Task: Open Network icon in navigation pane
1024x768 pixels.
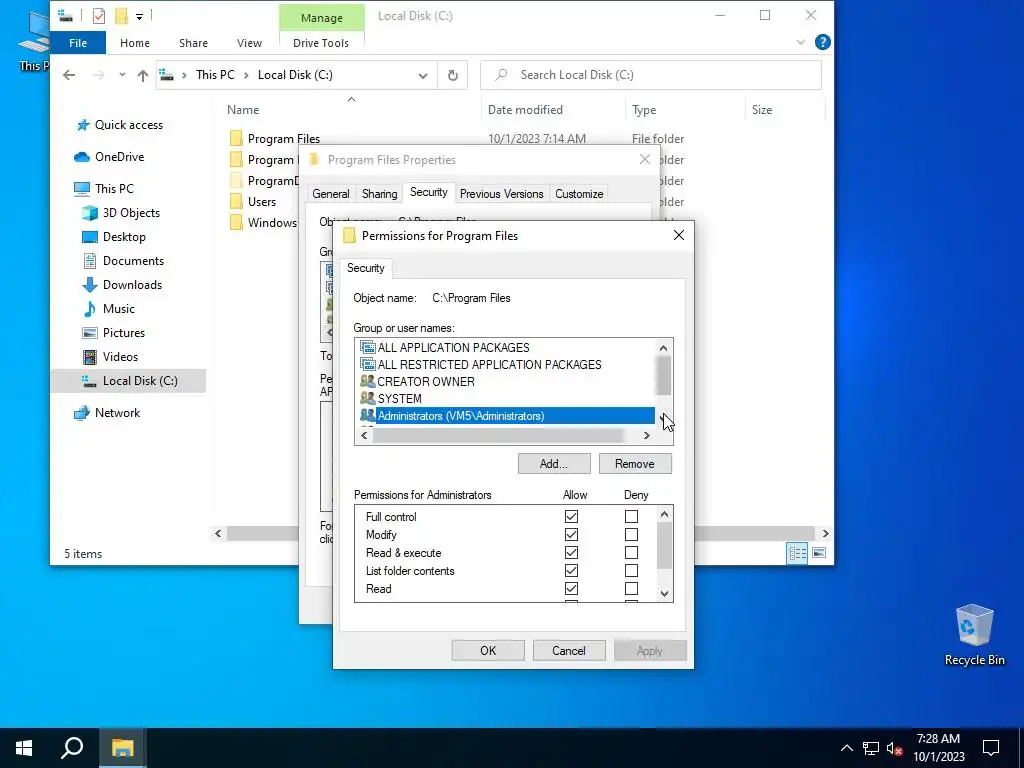Action: pyautogui.click(x=82, y=413)
